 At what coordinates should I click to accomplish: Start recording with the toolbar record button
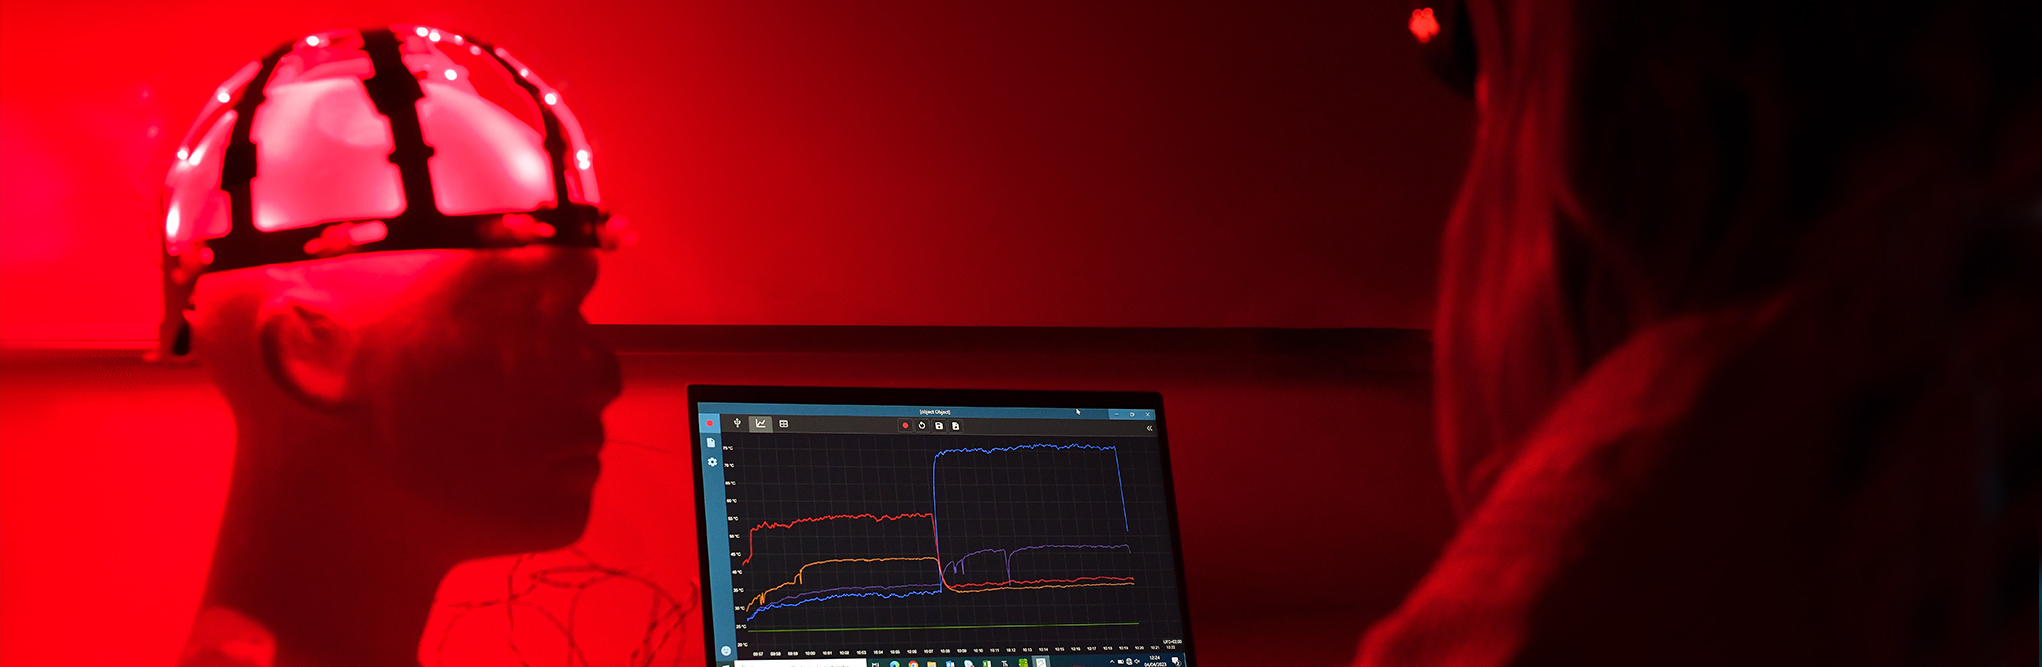(x=905, y=425)
